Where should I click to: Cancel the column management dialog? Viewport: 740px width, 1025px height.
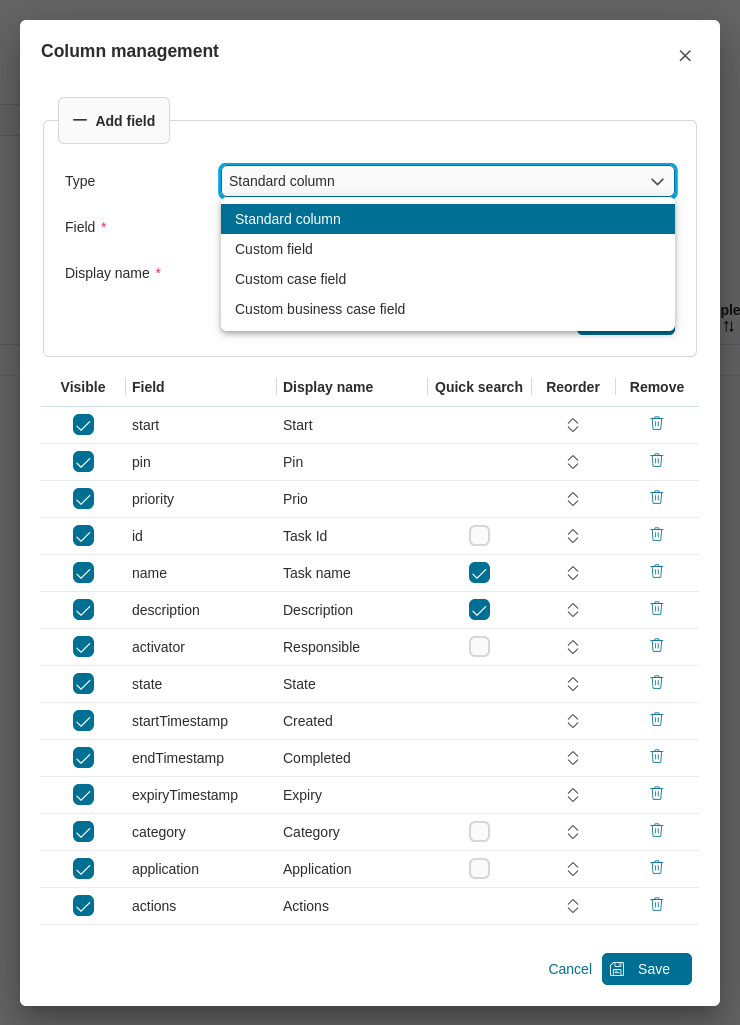569,969
